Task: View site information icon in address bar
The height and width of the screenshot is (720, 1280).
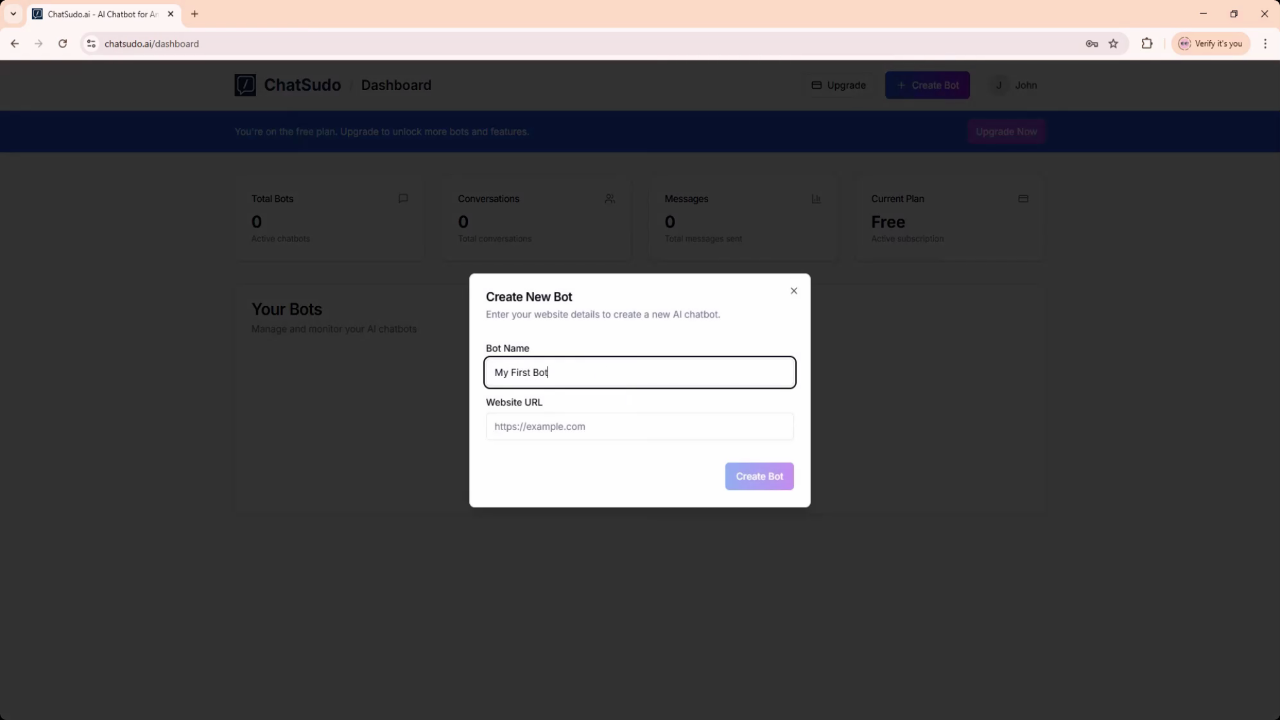Action: coord(91,43)
